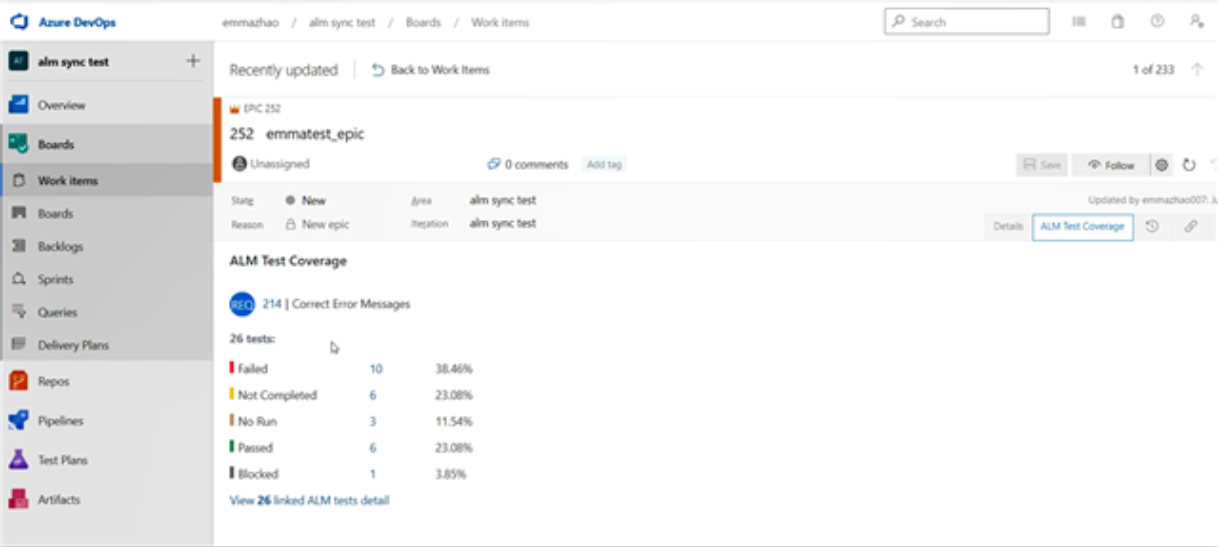
Task: Go to previous work item with up arrow
Action: pos(1197,70)
